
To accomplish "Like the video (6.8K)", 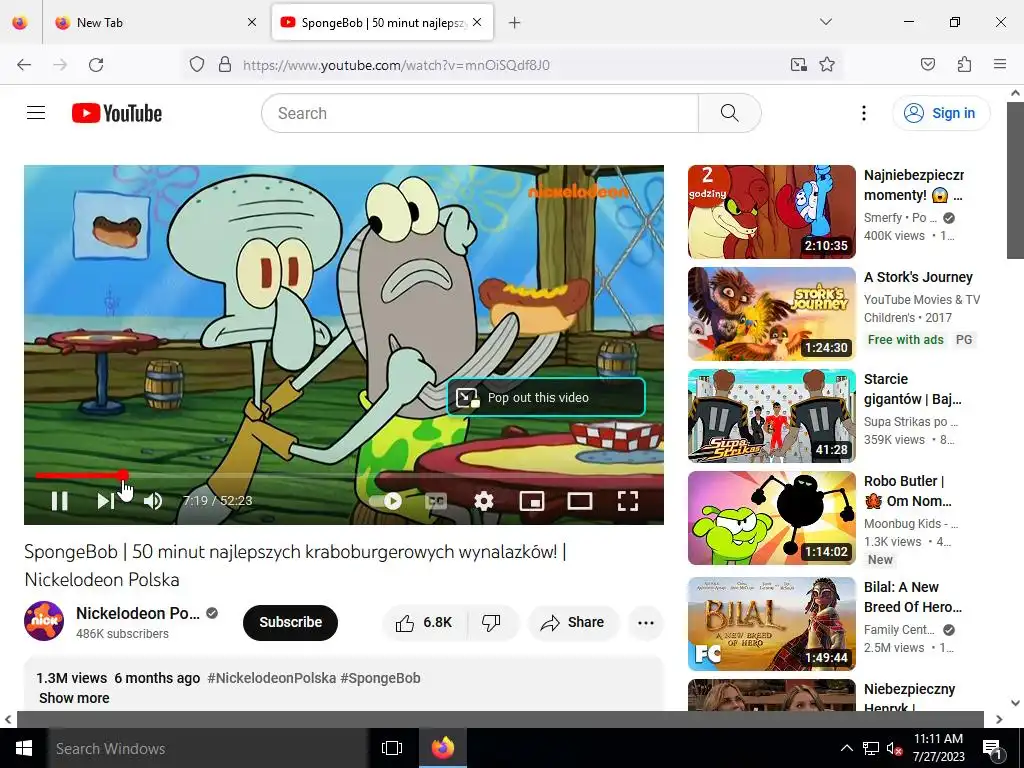I will 424,622.
